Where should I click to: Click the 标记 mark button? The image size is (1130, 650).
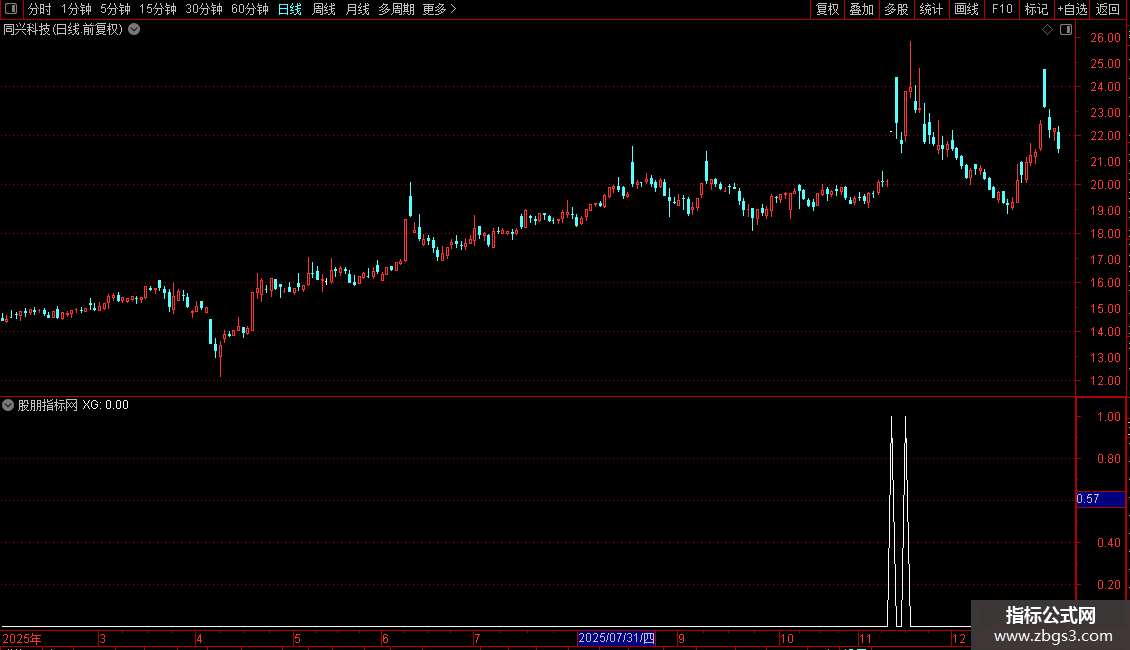[x=1036, y=9]
